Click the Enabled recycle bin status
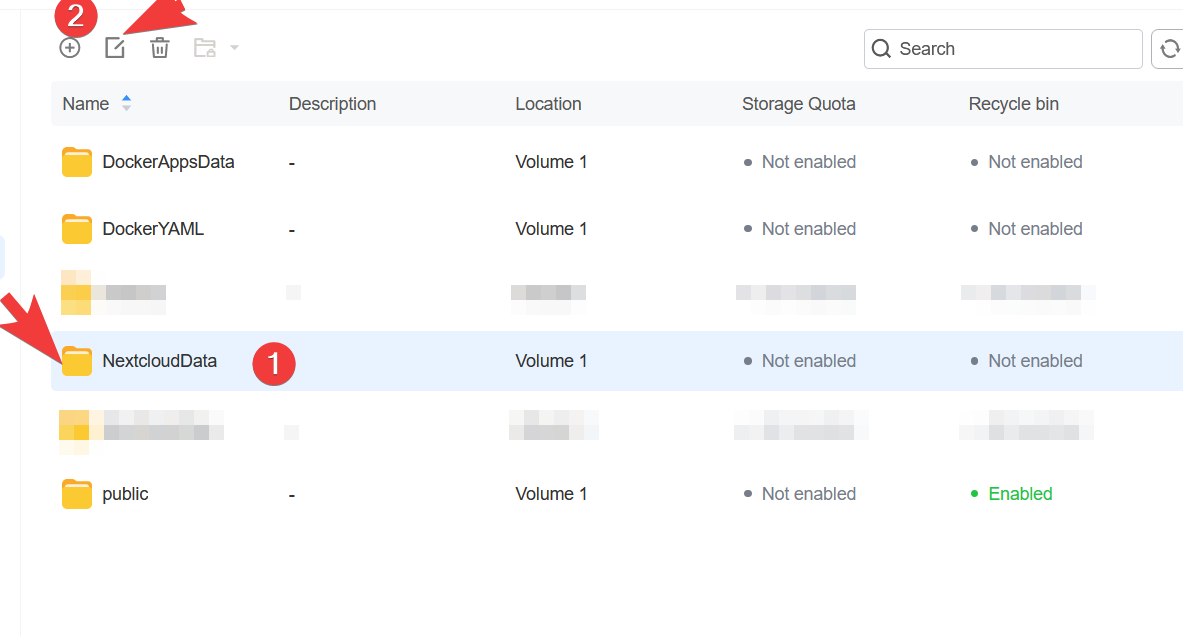 (x=1019, y=494)
